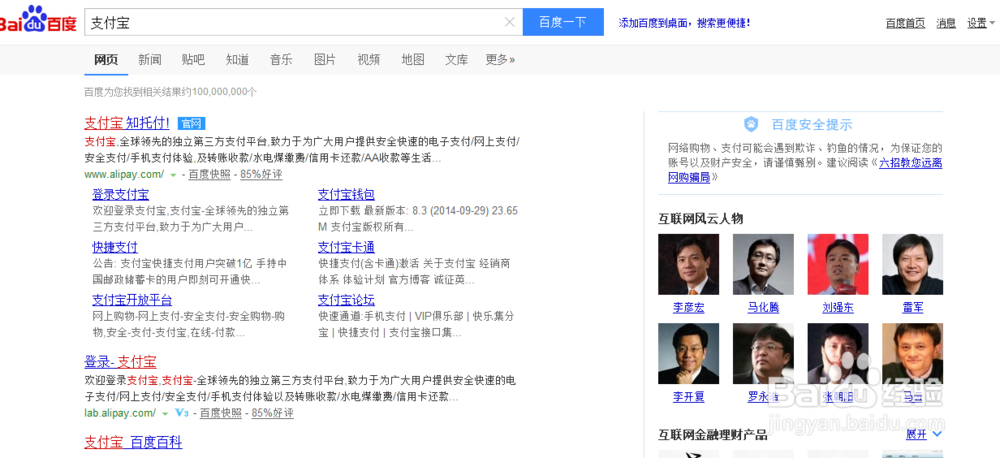
Task: Expand the 展开 link for 互联网金融理财产品
Action: coord(923,434)
